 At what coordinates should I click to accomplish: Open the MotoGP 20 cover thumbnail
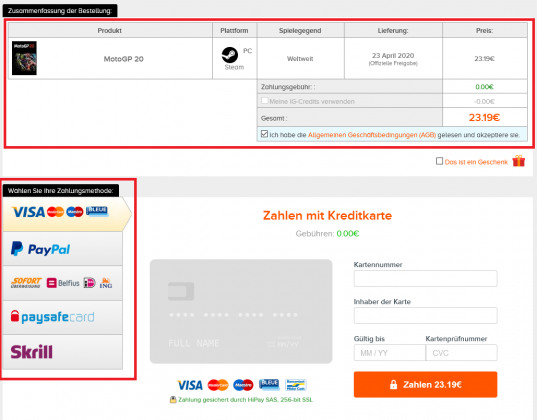coord(24,58)
